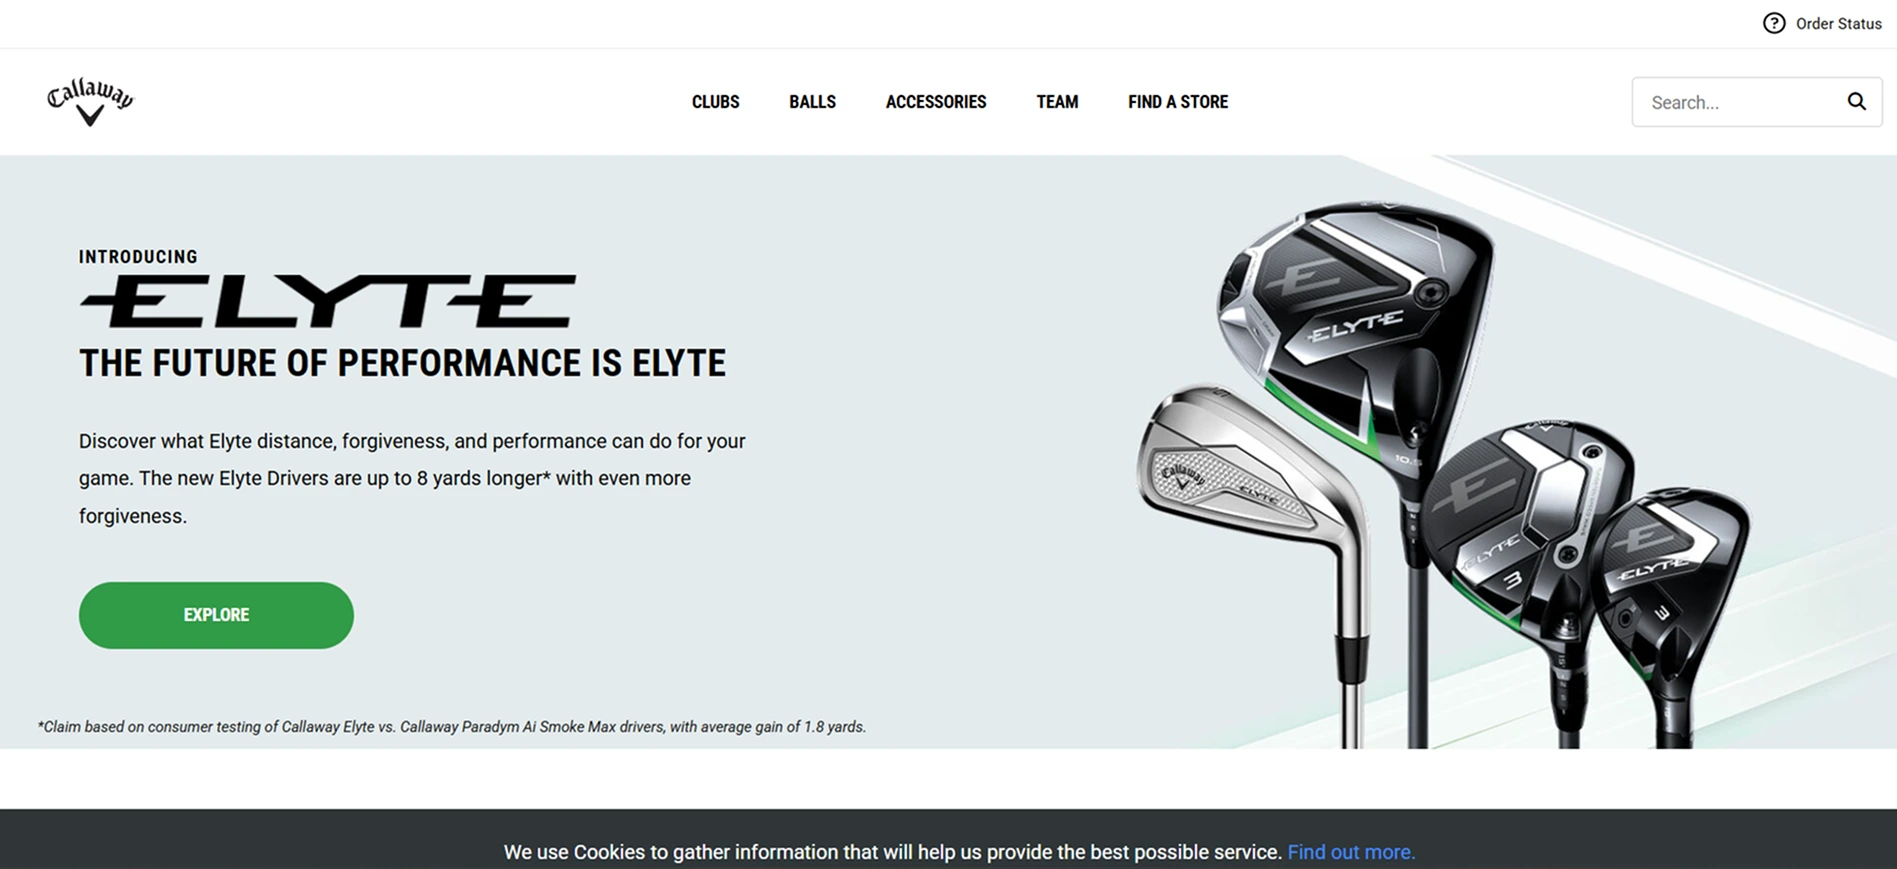The height and width of the screenshot is (869, 1897).
Task: Open the Balls menu
Action: pyautogui.click(x=812, y=102)
